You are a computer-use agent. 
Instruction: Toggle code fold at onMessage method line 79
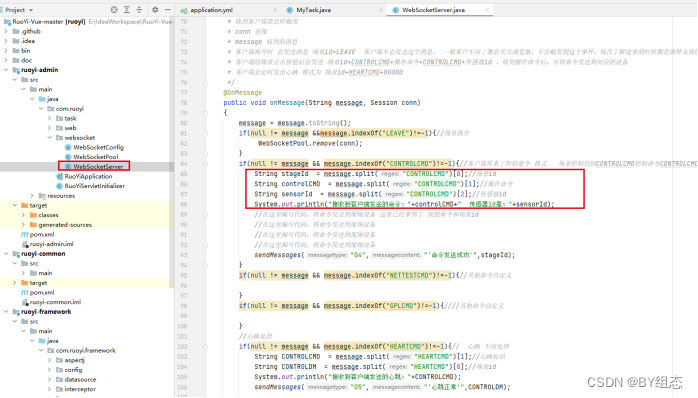pos(205,113)
